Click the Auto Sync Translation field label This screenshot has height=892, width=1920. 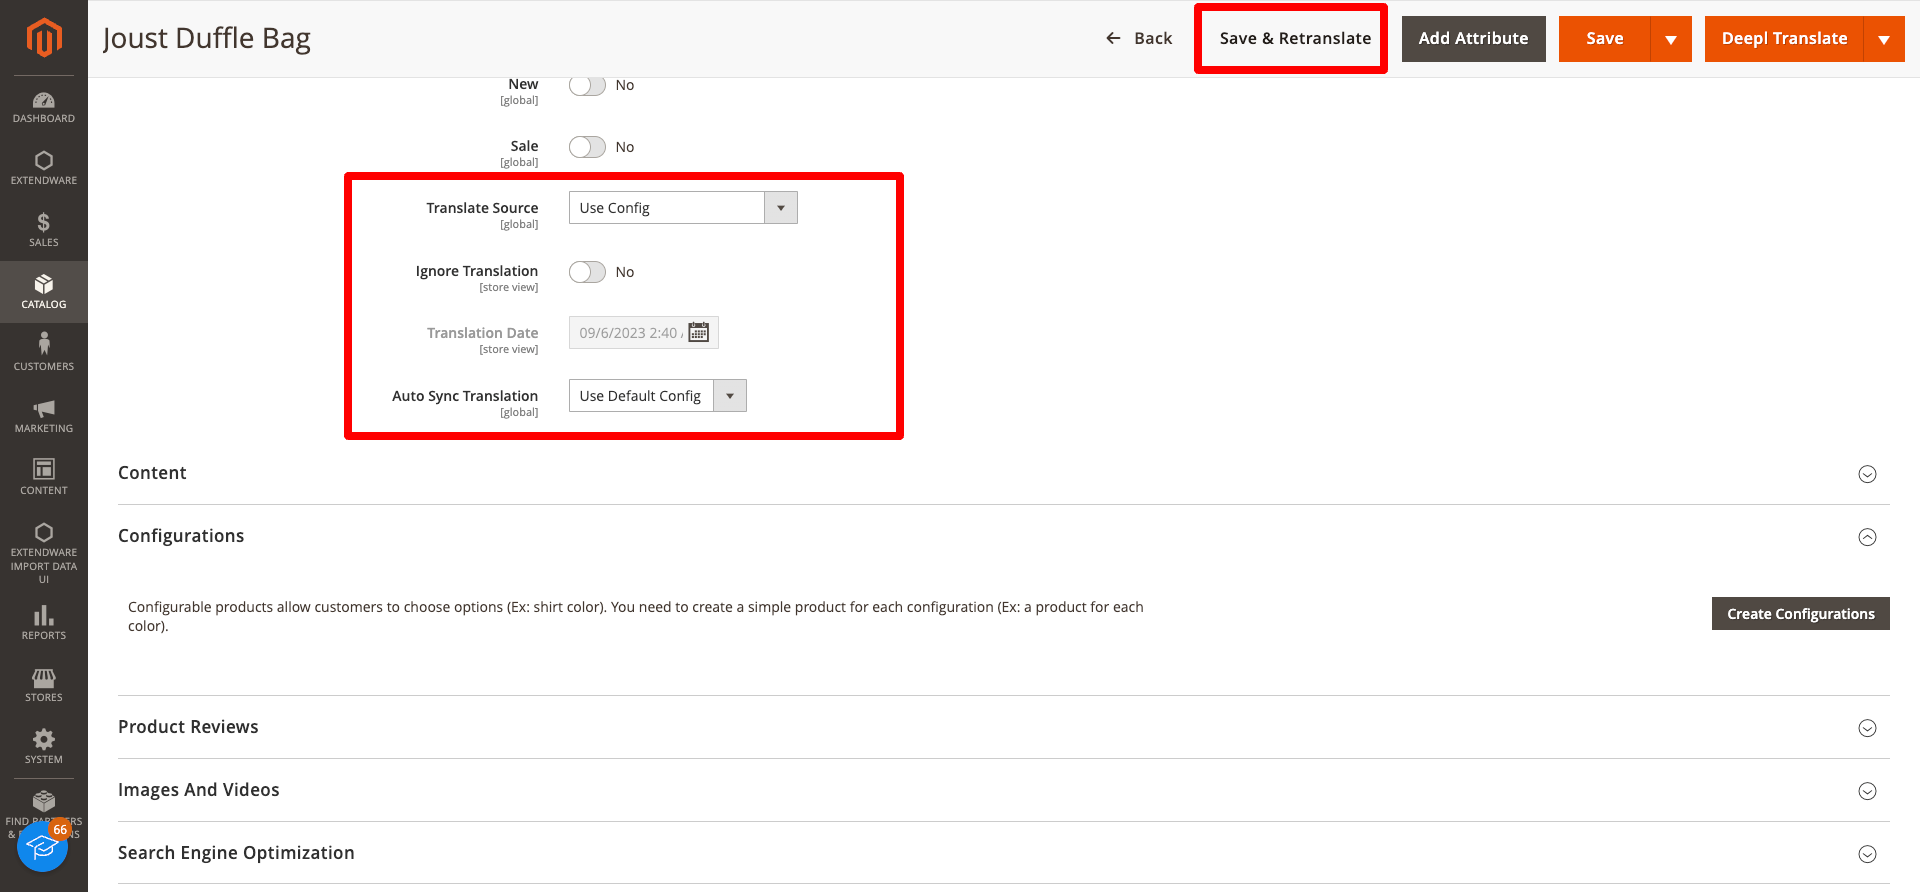coord(465,396)
